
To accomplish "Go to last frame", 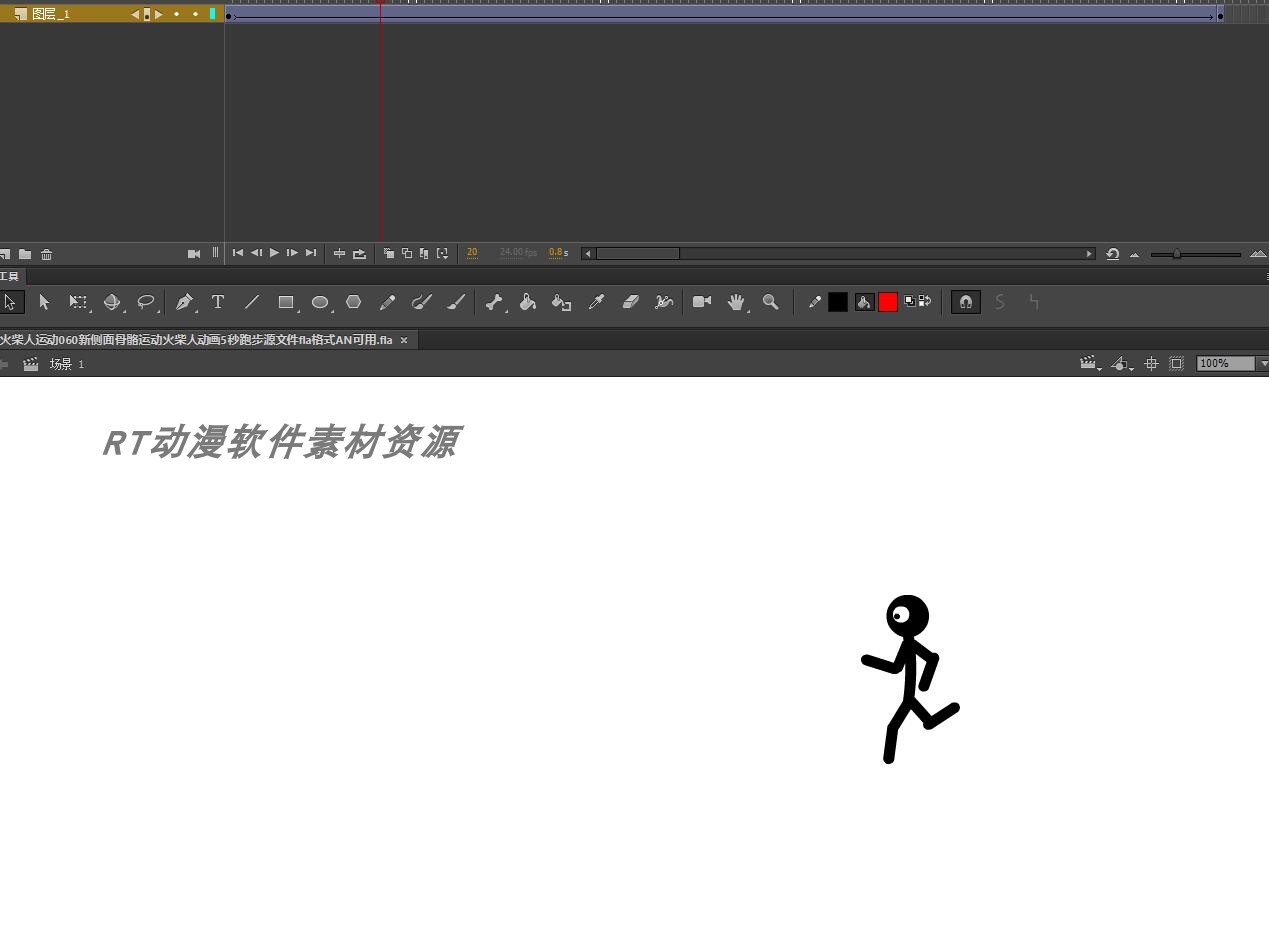I will [311, 253].
